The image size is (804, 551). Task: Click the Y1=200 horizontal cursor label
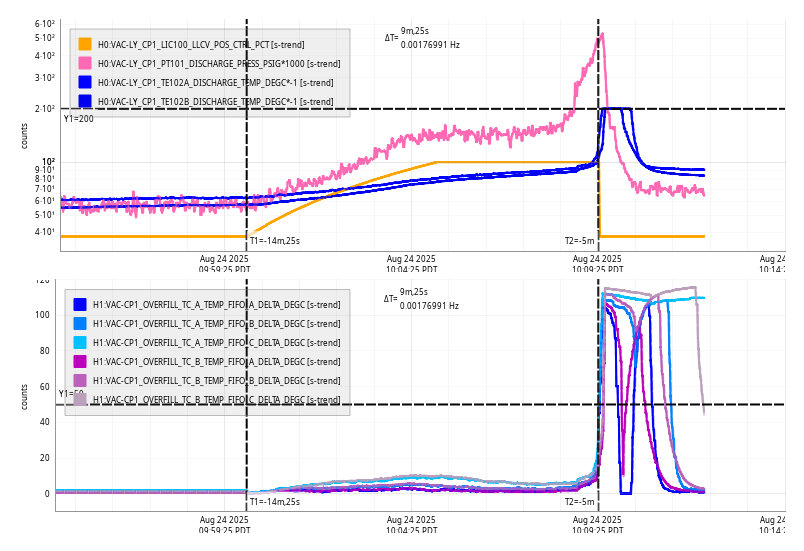pos(78,118)
